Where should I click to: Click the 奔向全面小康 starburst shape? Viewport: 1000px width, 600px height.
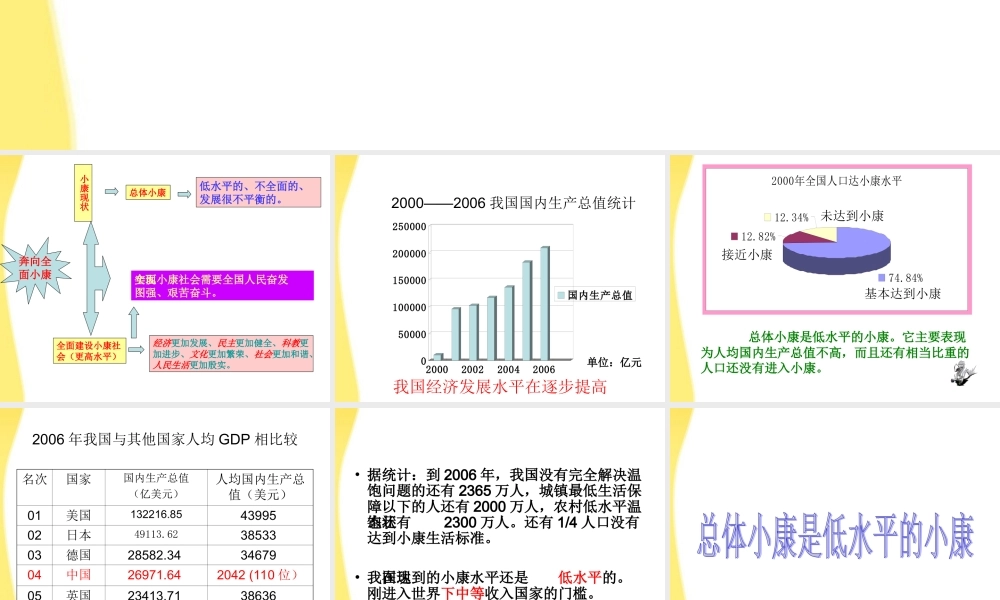(x=35, y=268)
